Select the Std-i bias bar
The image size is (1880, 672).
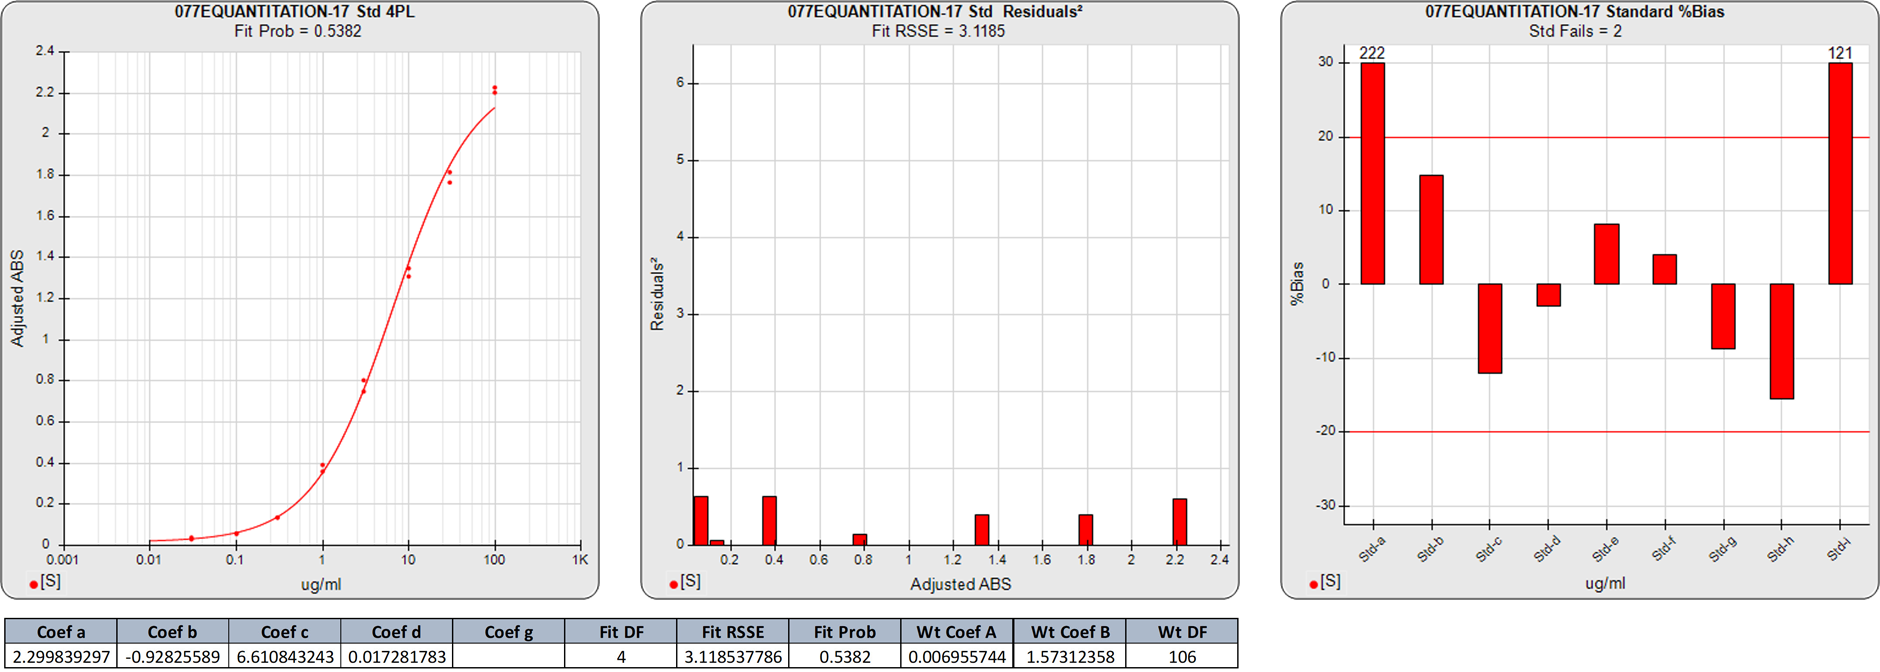pos(1841,173)
